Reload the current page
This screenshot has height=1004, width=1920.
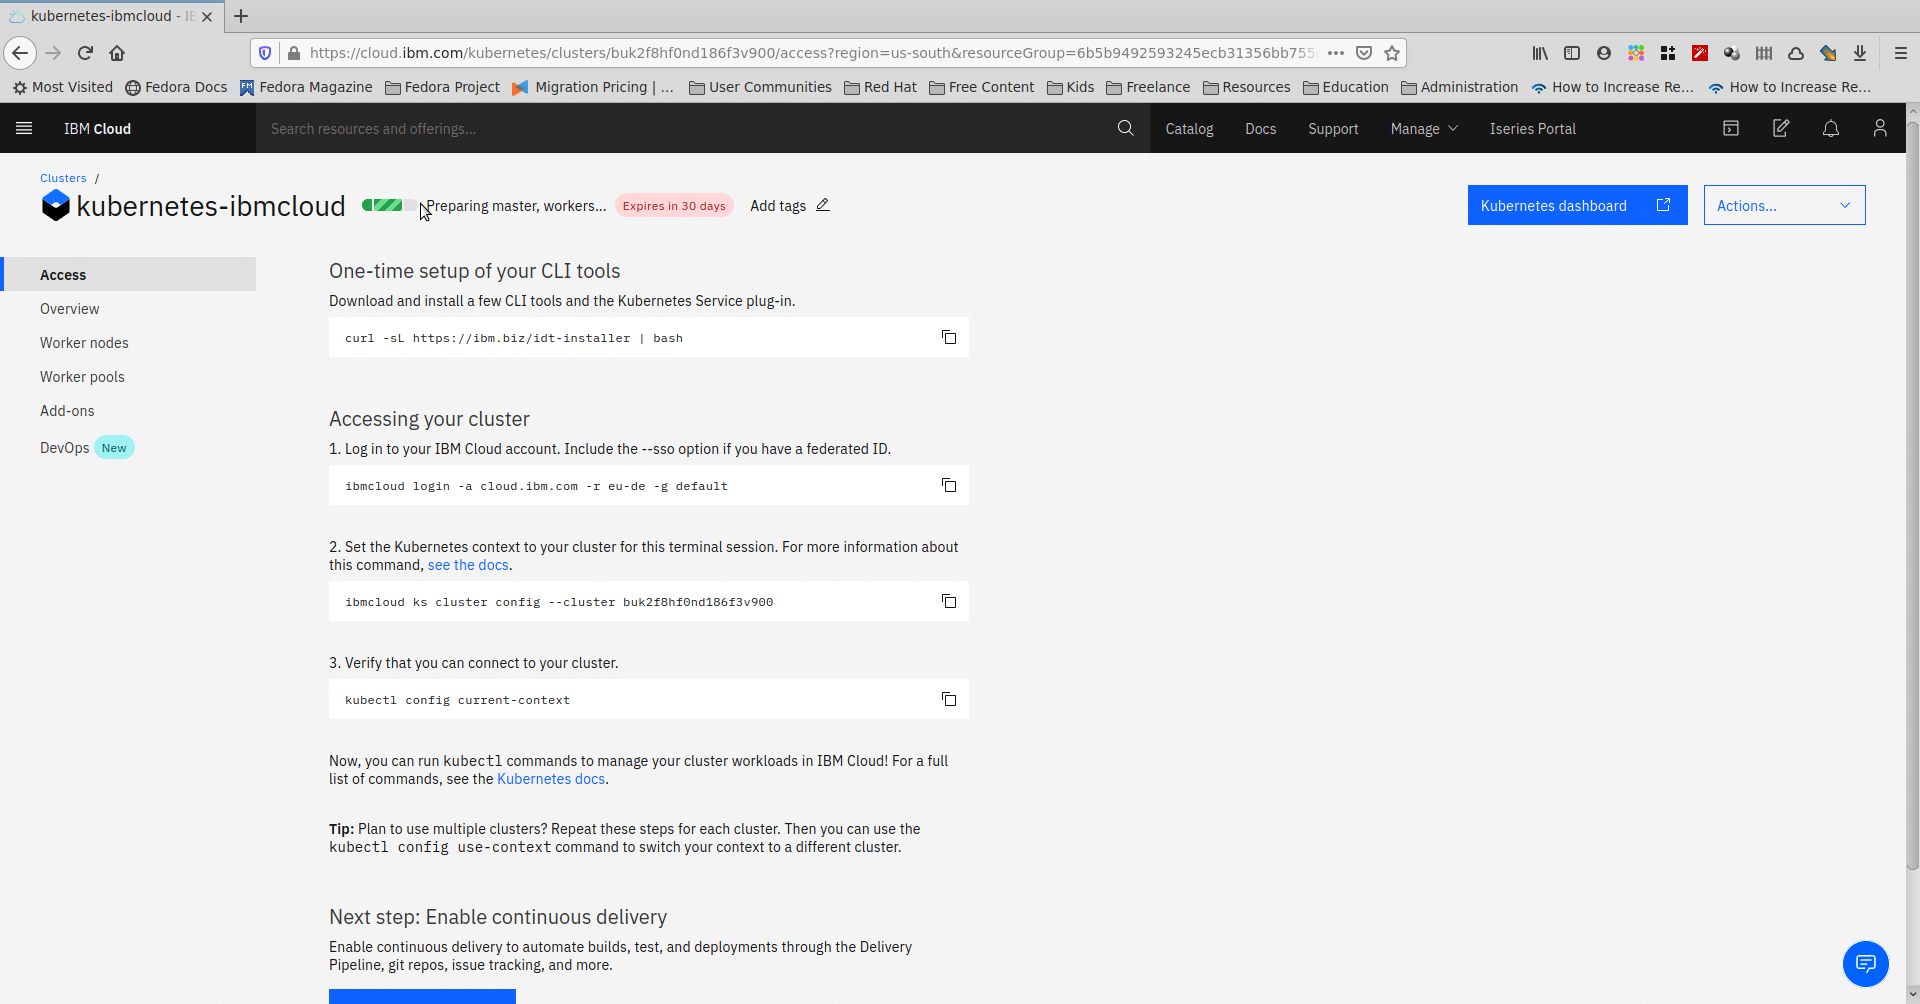point(85,53)
